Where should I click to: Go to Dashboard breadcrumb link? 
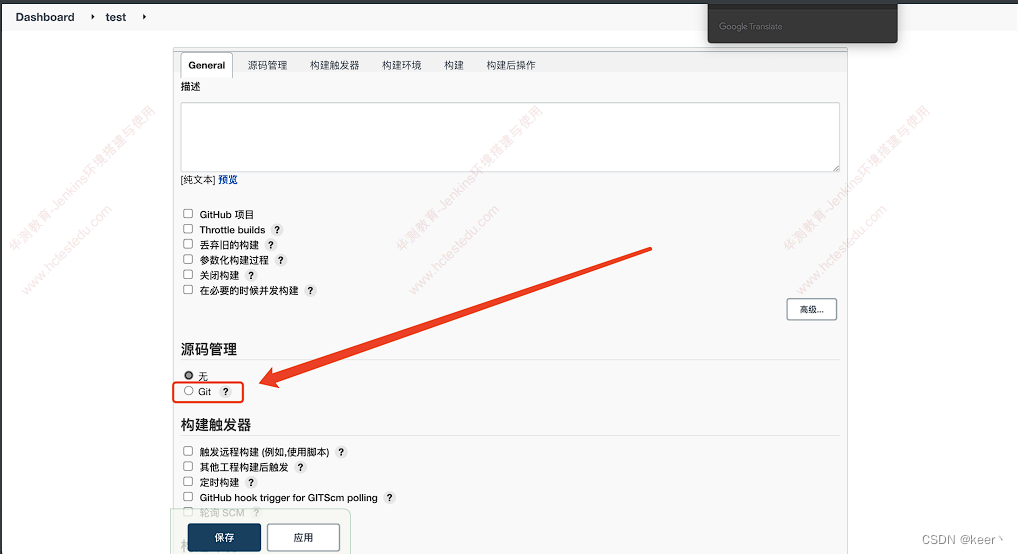(45, 17)
